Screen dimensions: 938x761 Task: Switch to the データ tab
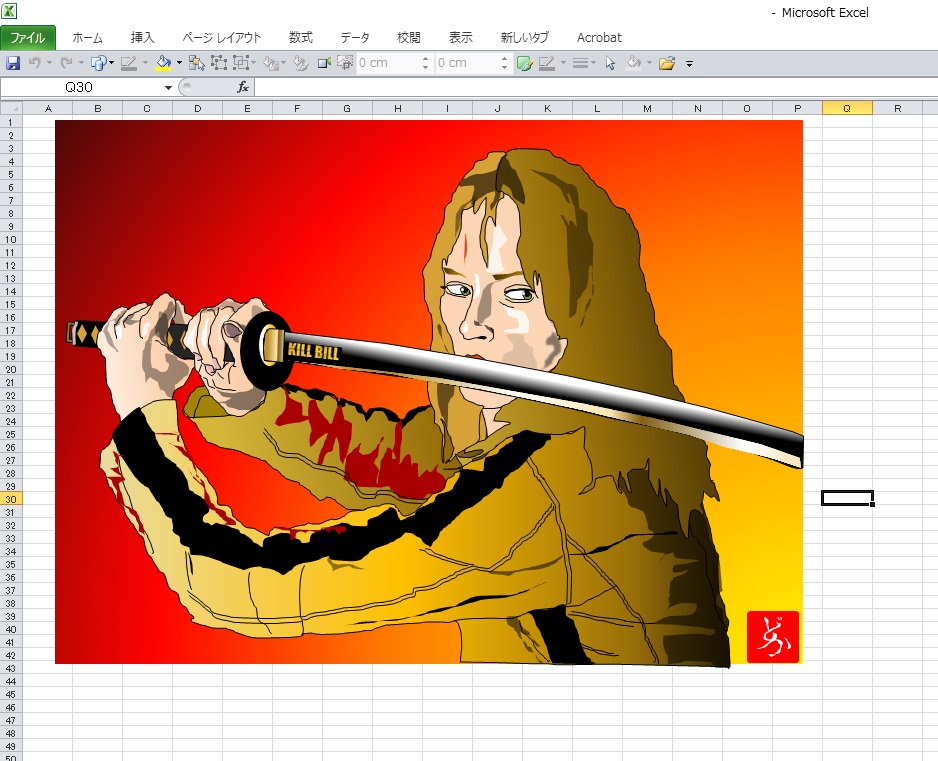tap(355, 38)
